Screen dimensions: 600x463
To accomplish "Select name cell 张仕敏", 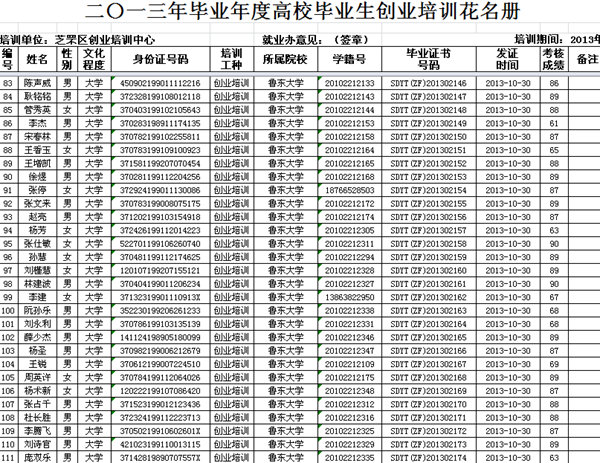I will click(38, 244).
